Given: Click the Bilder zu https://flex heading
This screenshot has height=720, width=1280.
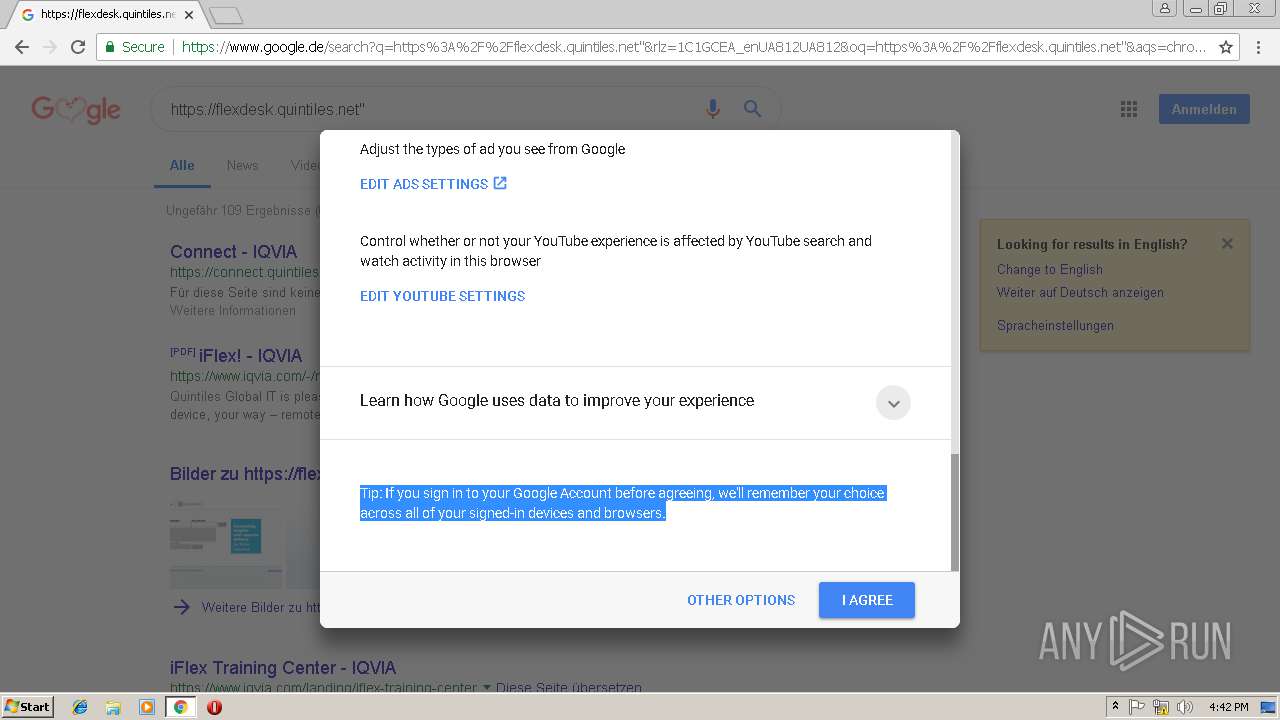Looking at the screenshot, I should pyautogui.click(x=245, y=474).
